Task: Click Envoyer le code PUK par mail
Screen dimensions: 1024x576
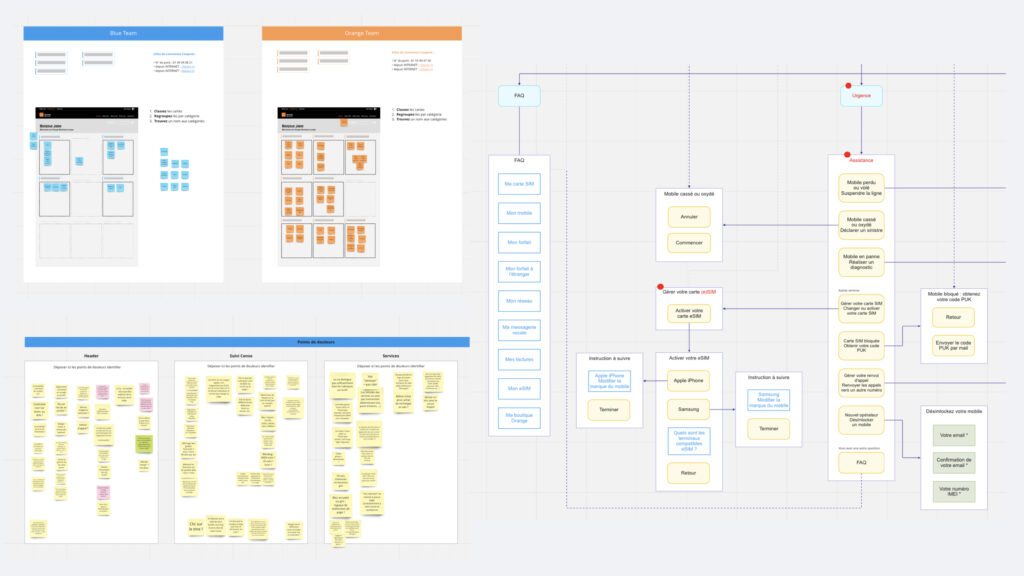Action: [953, 346]
